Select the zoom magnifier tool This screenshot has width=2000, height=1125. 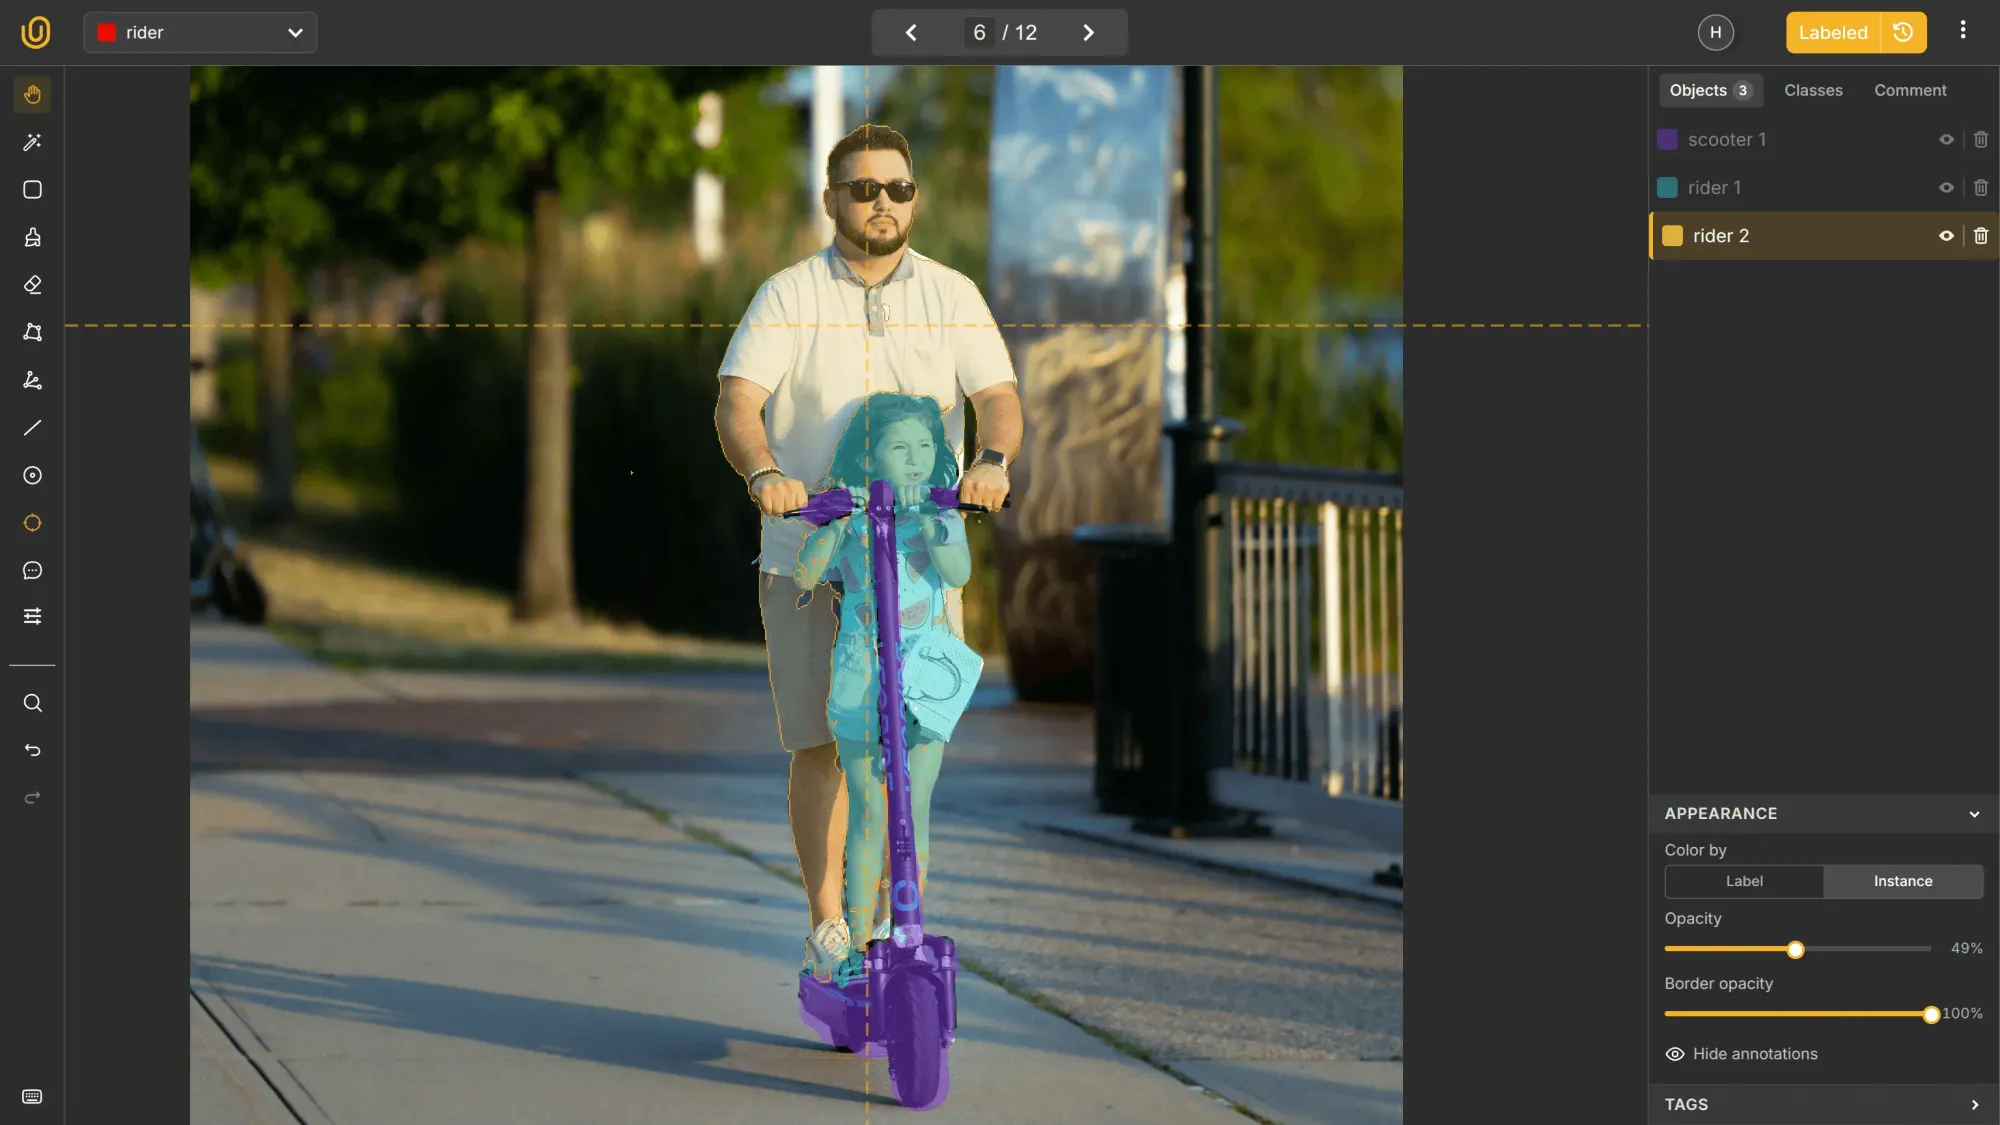click(x=32, y=703)
